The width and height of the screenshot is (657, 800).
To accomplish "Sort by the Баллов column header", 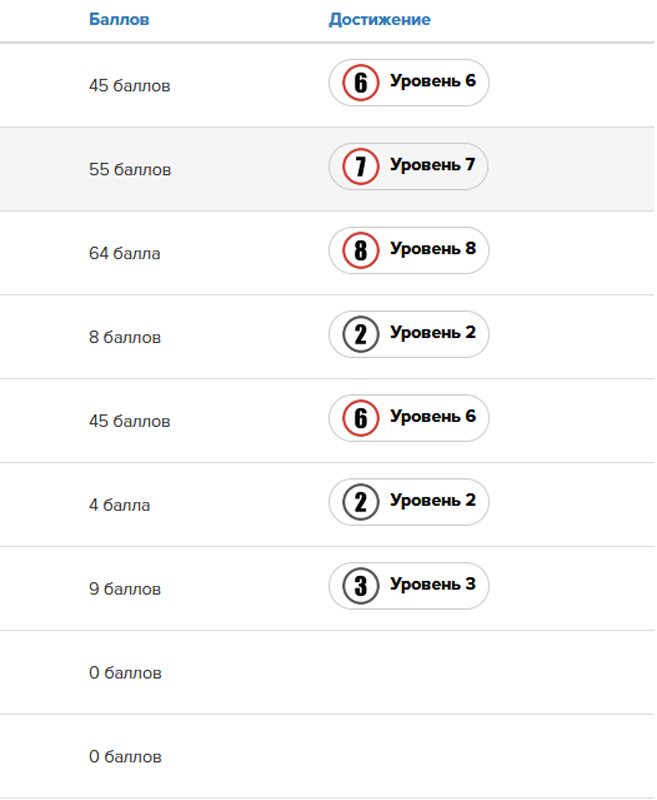I will [x=119, y=19].
